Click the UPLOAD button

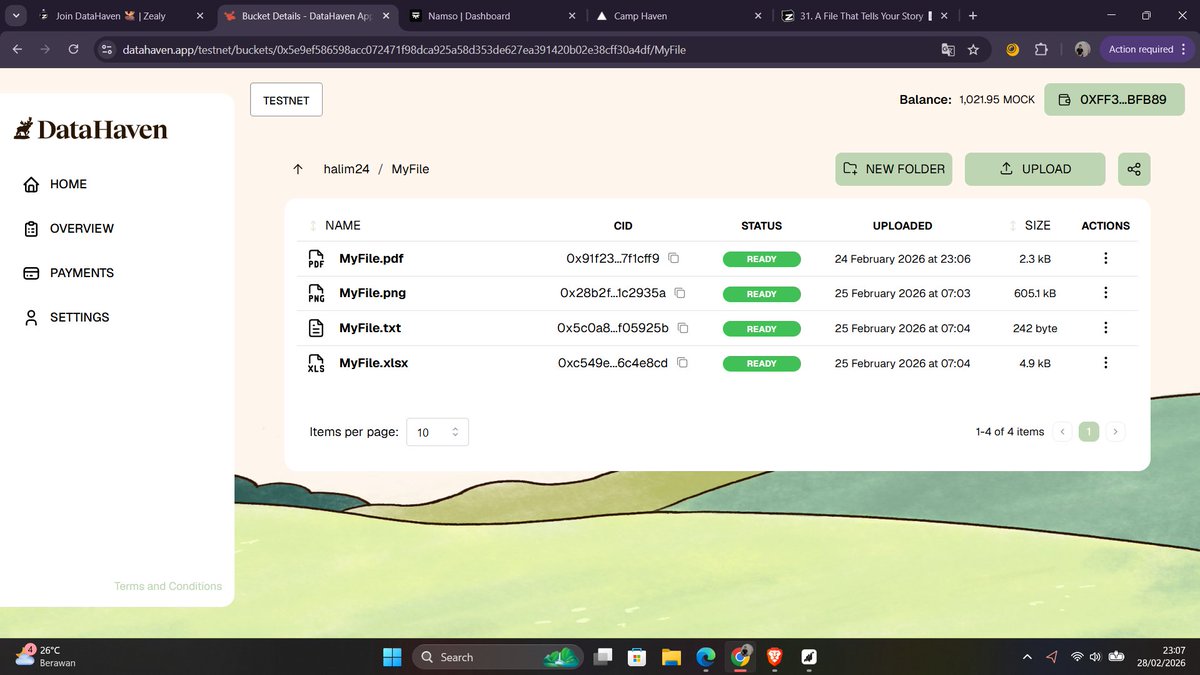click(1035, 169)
